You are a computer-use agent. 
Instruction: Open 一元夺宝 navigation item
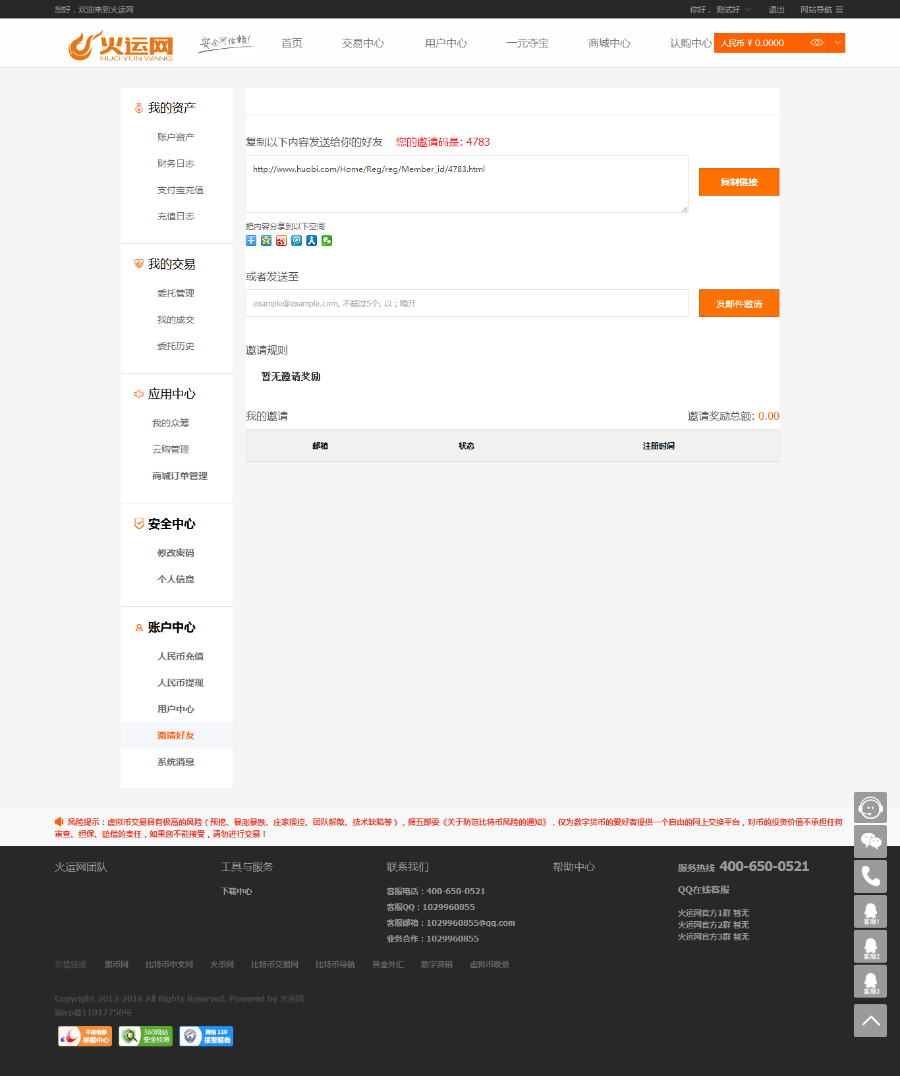click(527, 43)
